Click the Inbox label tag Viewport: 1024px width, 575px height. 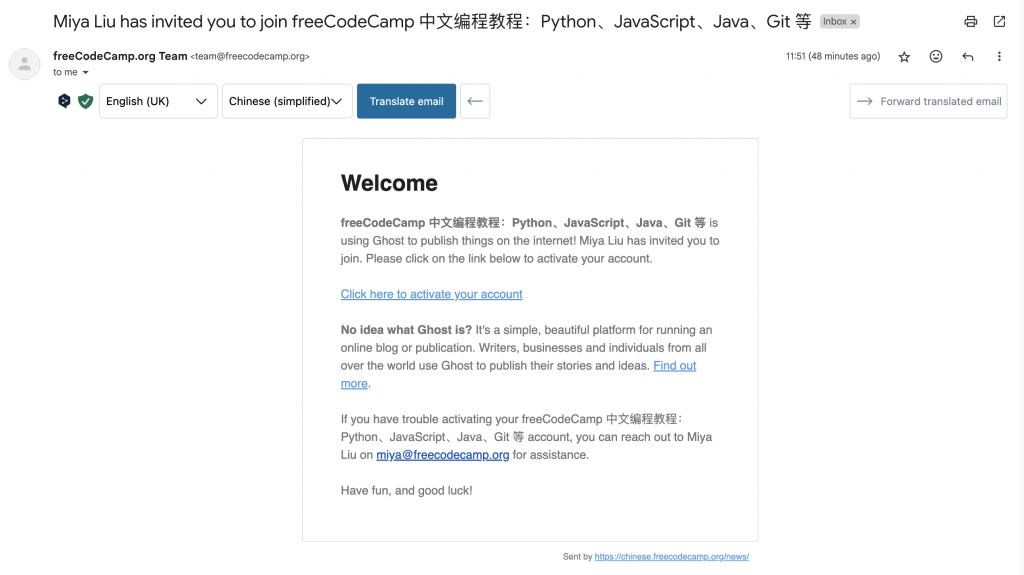click(835, 22)
